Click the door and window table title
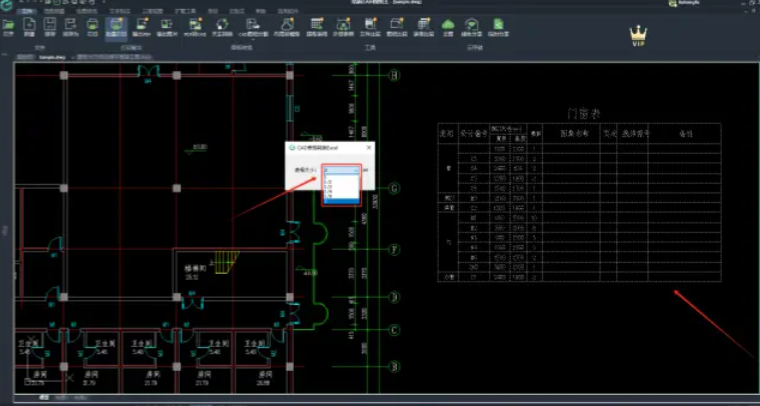 [x=582, y=114]
